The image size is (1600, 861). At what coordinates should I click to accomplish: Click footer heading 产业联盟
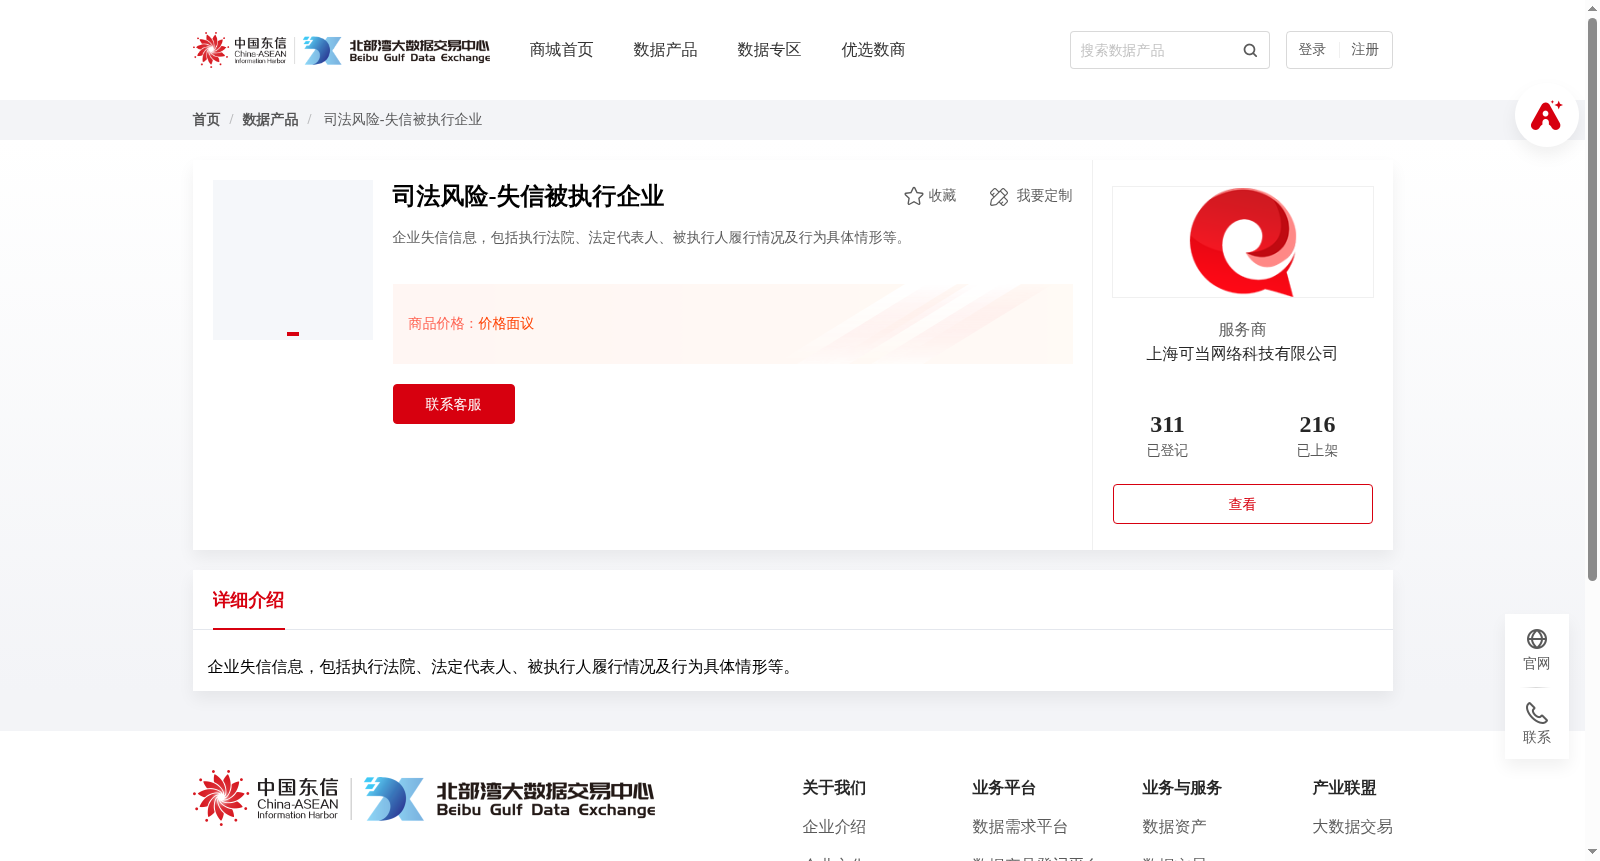click(x=1344, y=788)
